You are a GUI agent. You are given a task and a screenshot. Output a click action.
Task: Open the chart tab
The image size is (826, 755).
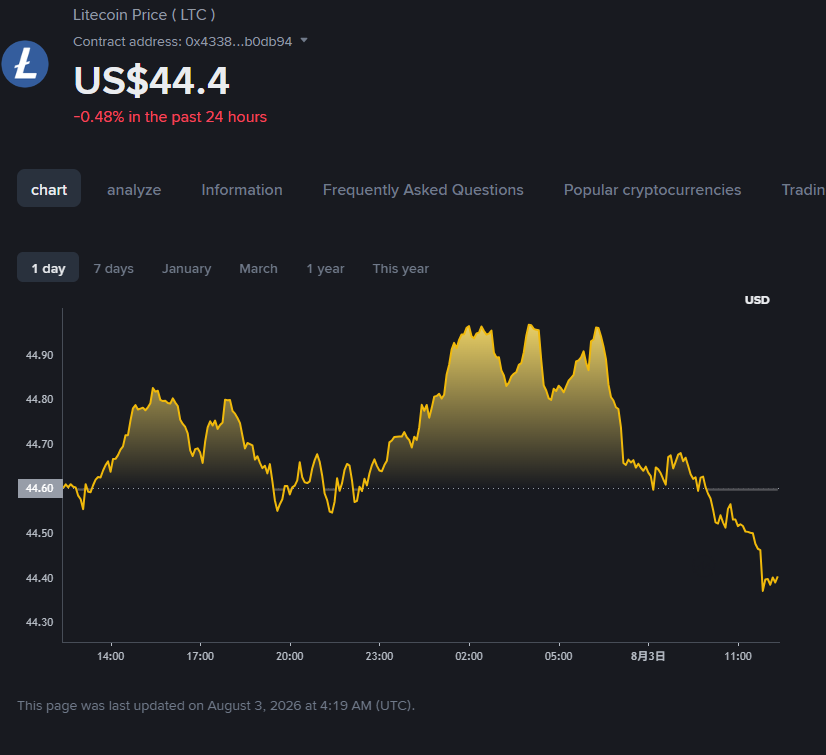pos(49,188)
